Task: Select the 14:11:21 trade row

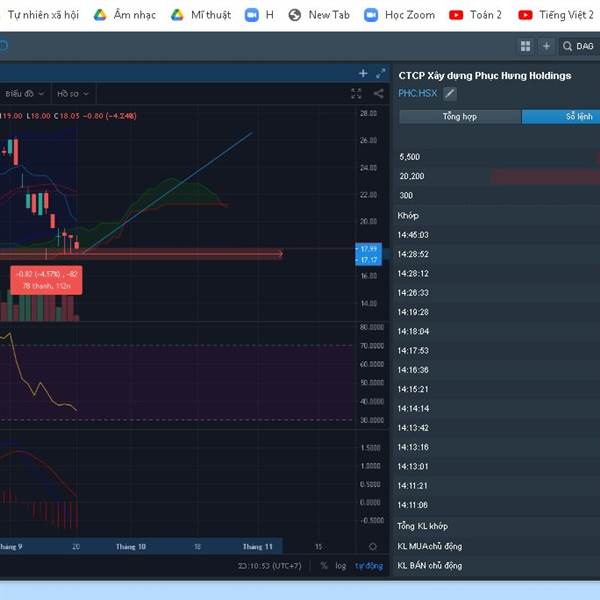Action: [497, 486]
